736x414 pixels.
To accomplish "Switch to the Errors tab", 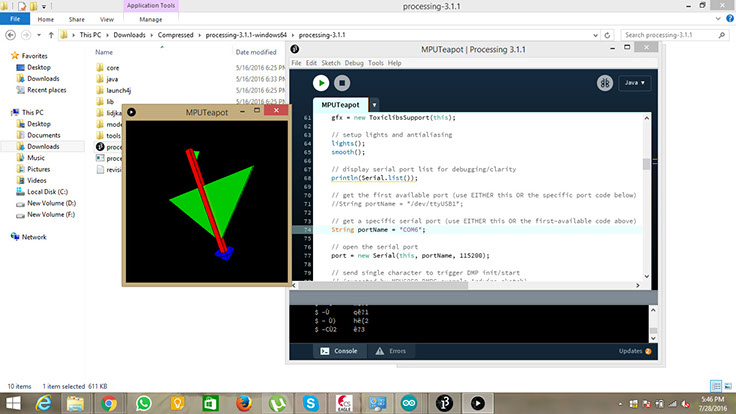I will coord(391,351).
